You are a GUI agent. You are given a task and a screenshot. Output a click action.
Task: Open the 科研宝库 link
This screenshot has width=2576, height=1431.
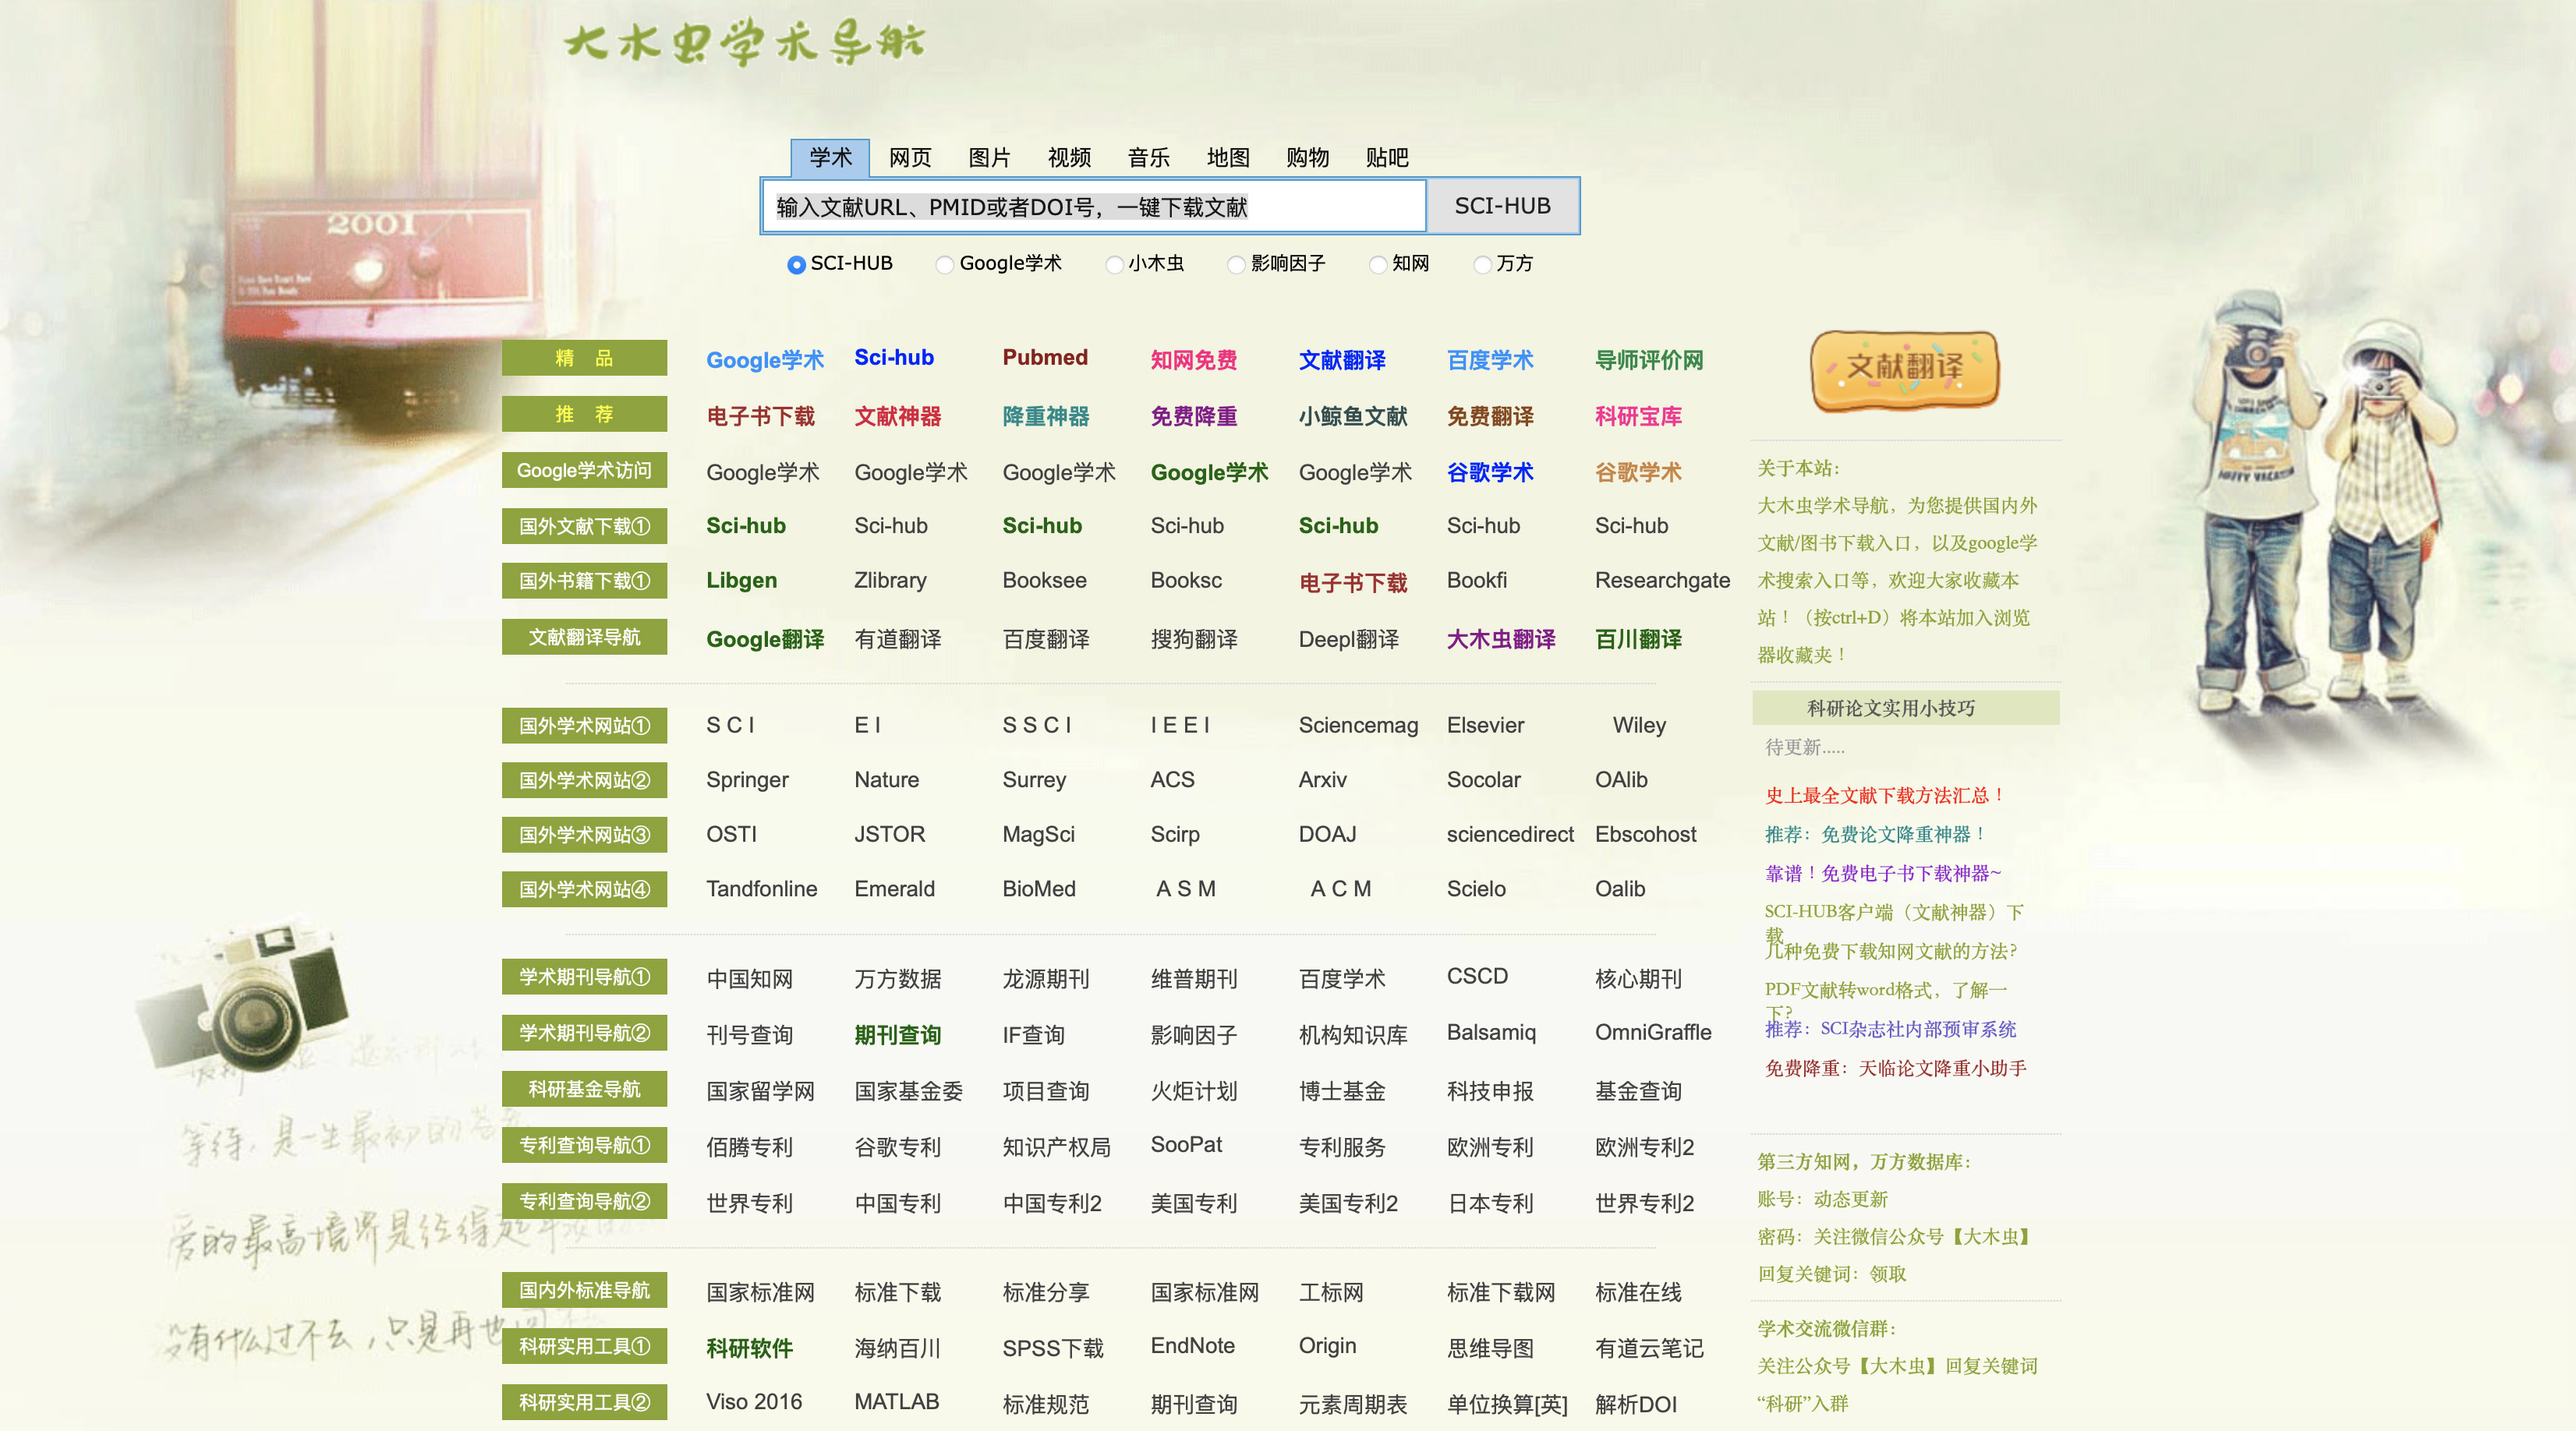1638,416
